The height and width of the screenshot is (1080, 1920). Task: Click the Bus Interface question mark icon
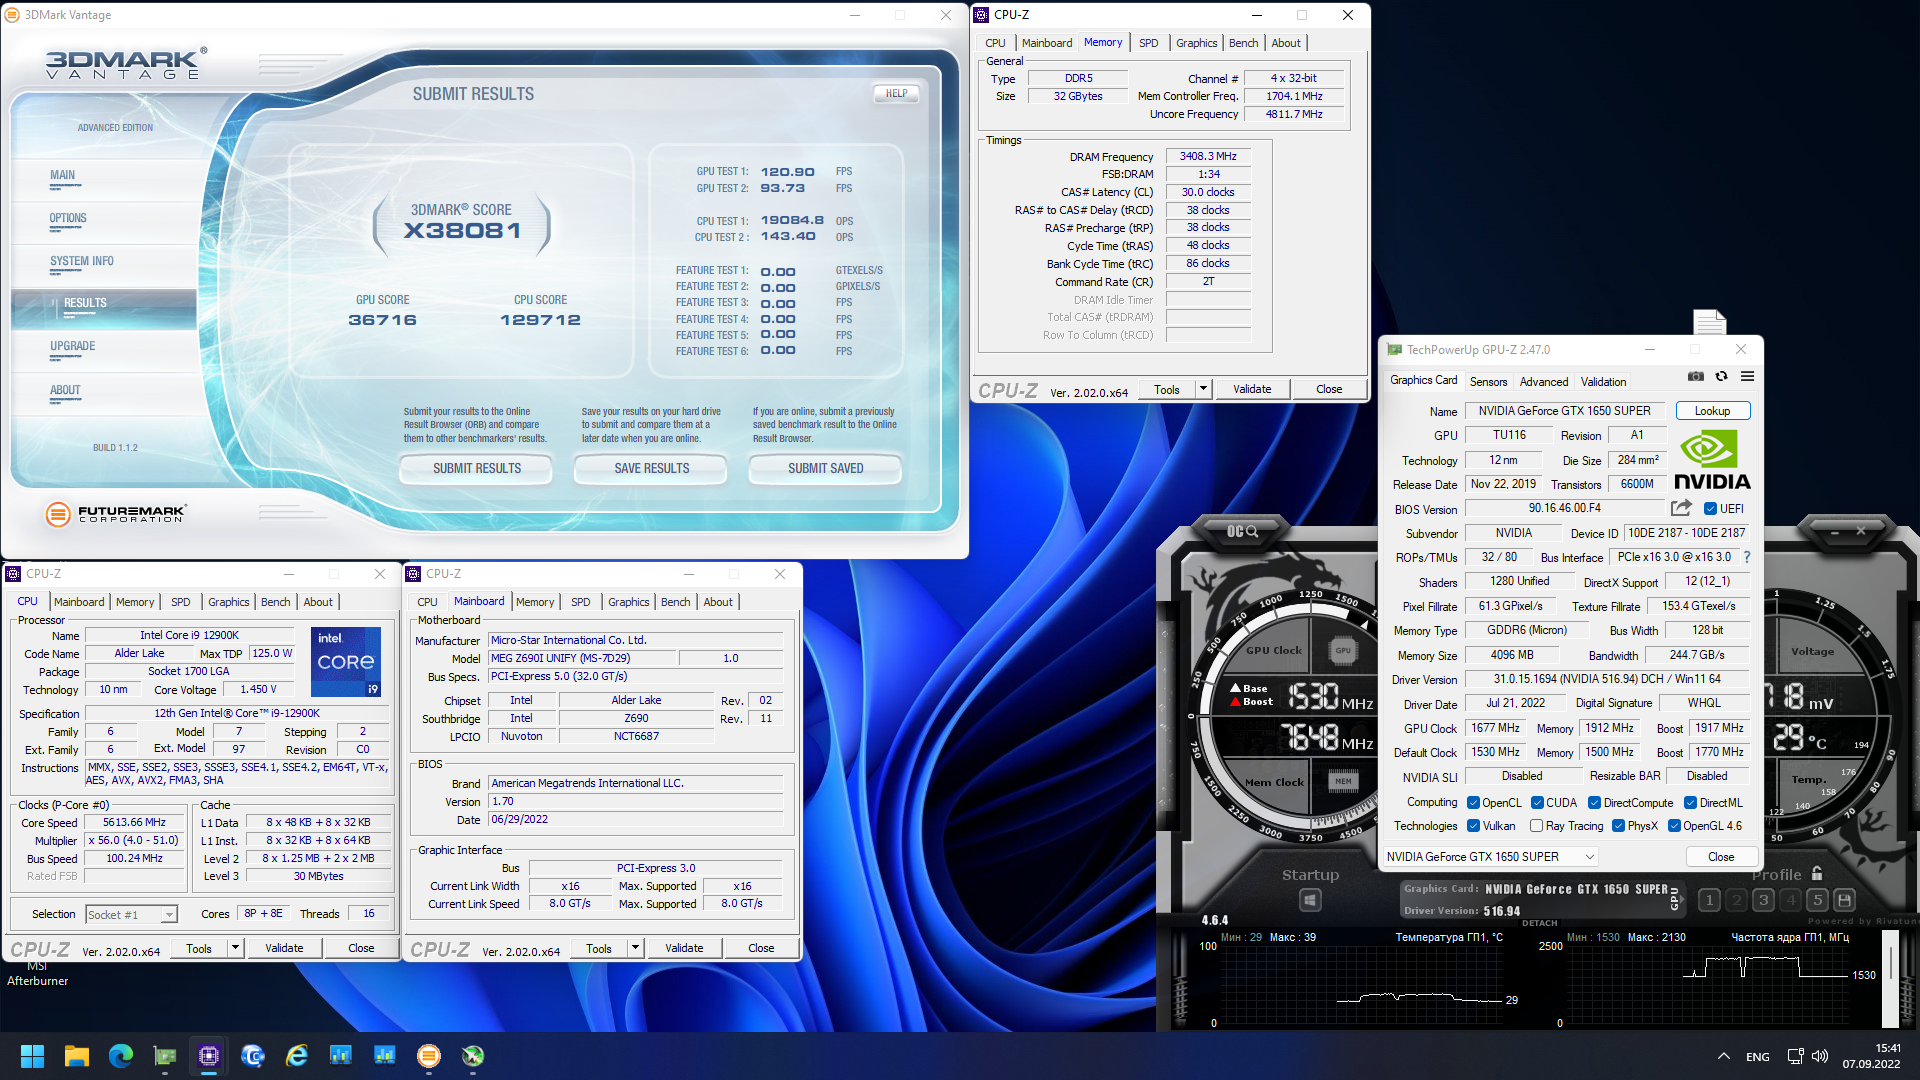[1747, 557]
